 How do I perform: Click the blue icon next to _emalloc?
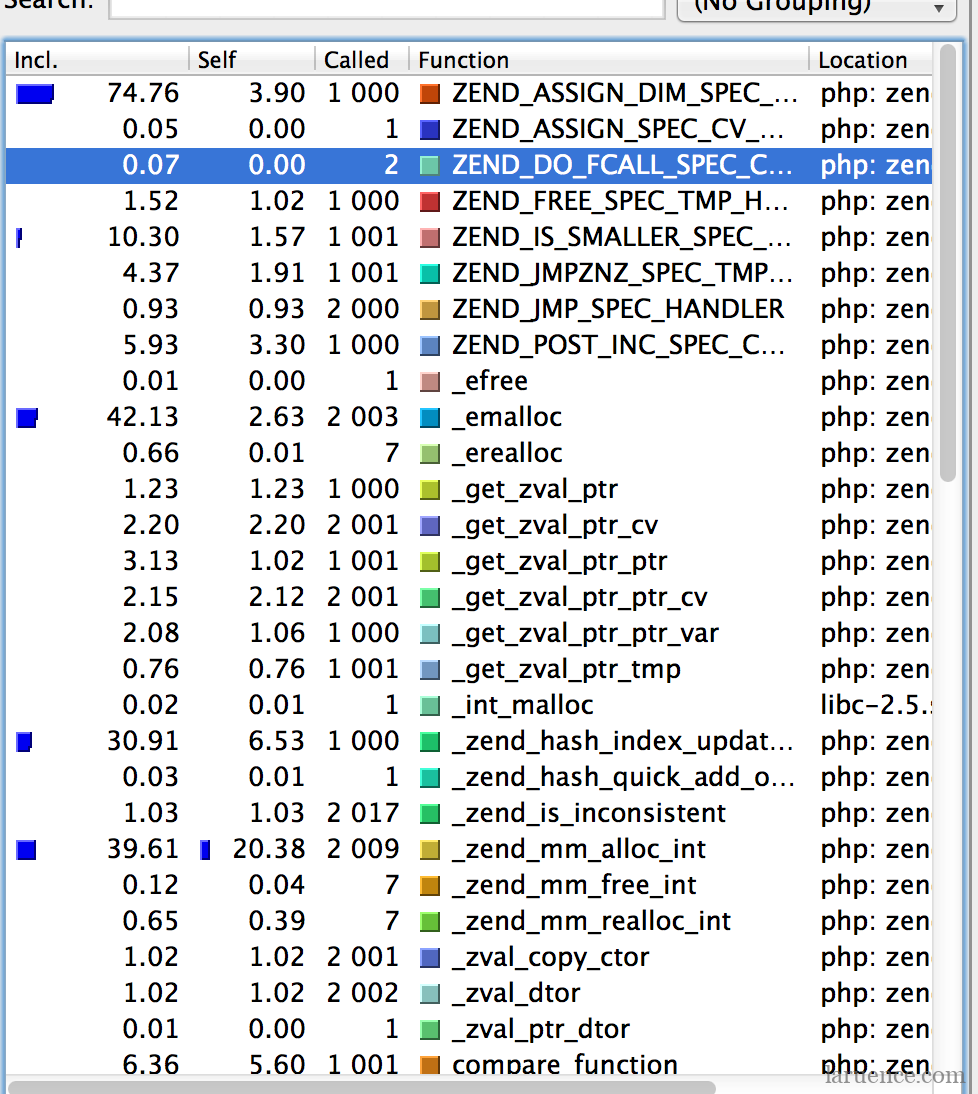point(429,418)
